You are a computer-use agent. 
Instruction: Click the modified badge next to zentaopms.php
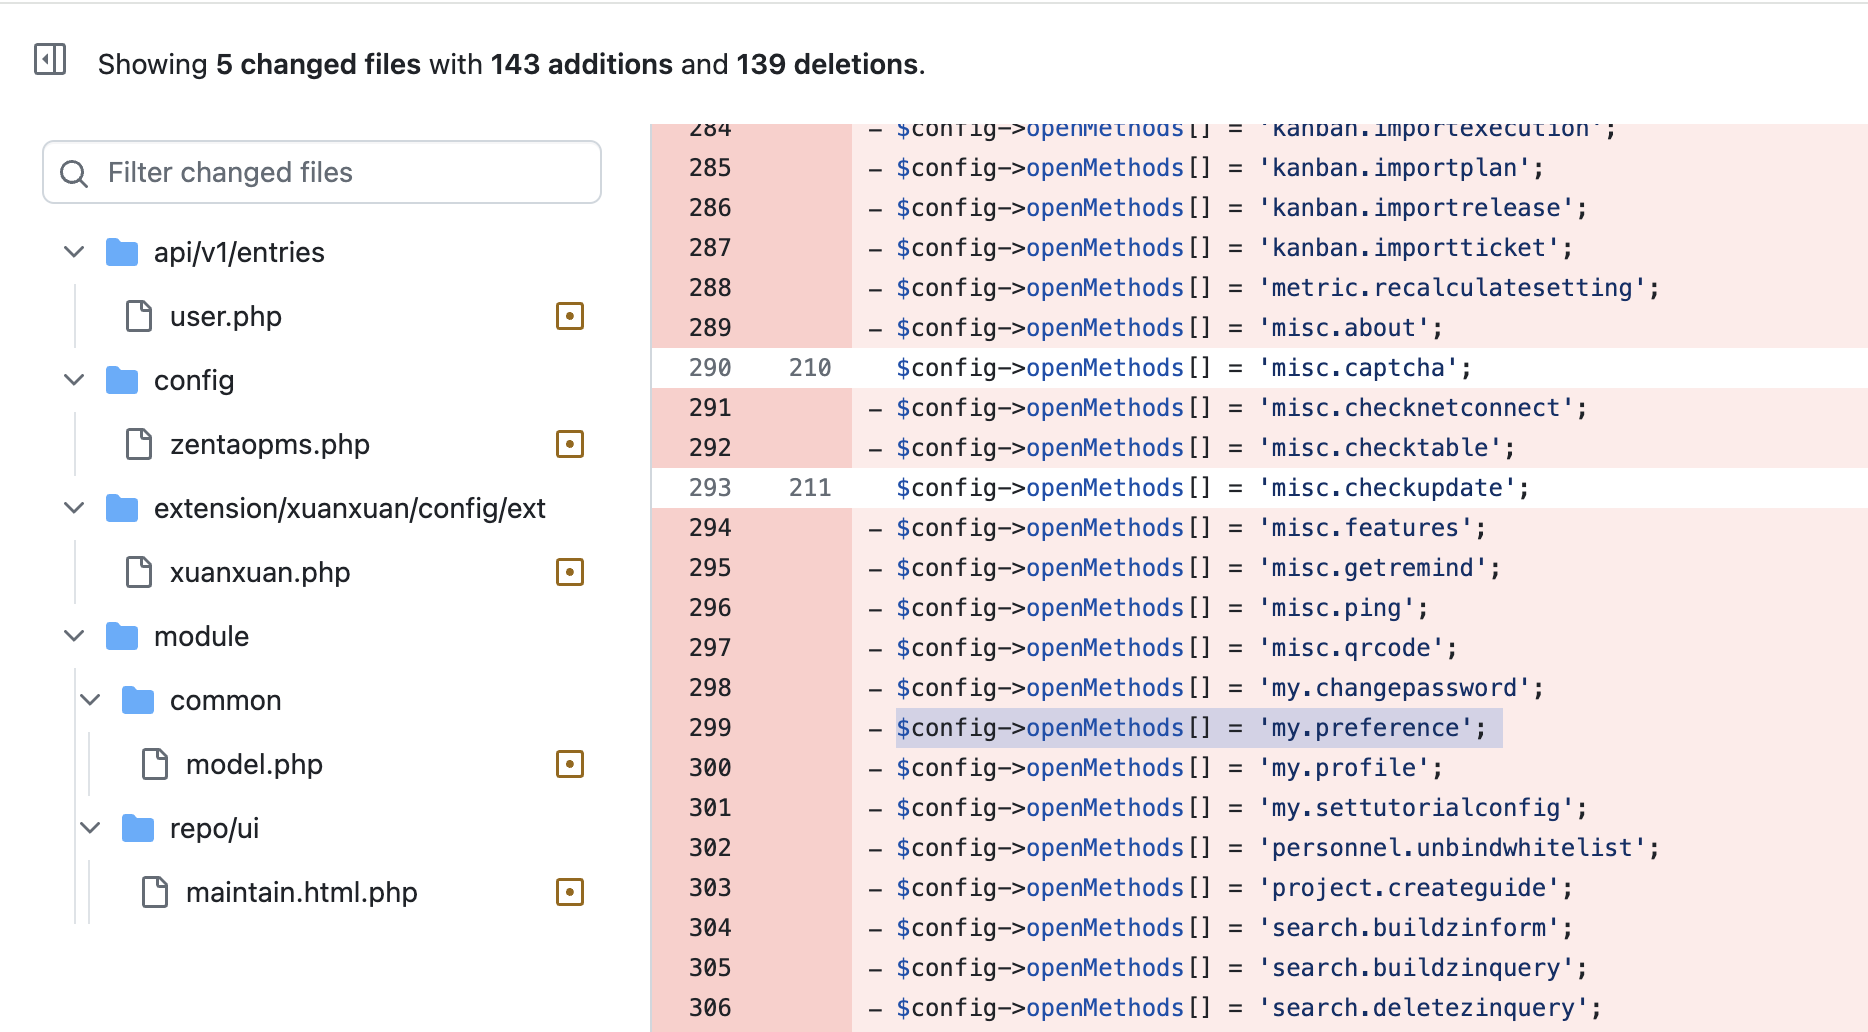pos(569,444)
